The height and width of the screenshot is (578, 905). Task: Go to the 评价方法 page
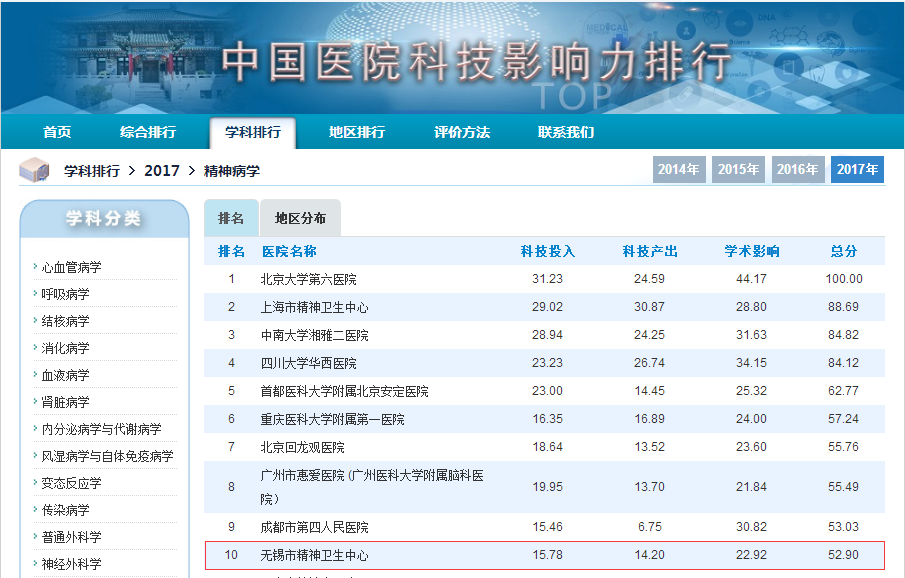tap(462, 132)
